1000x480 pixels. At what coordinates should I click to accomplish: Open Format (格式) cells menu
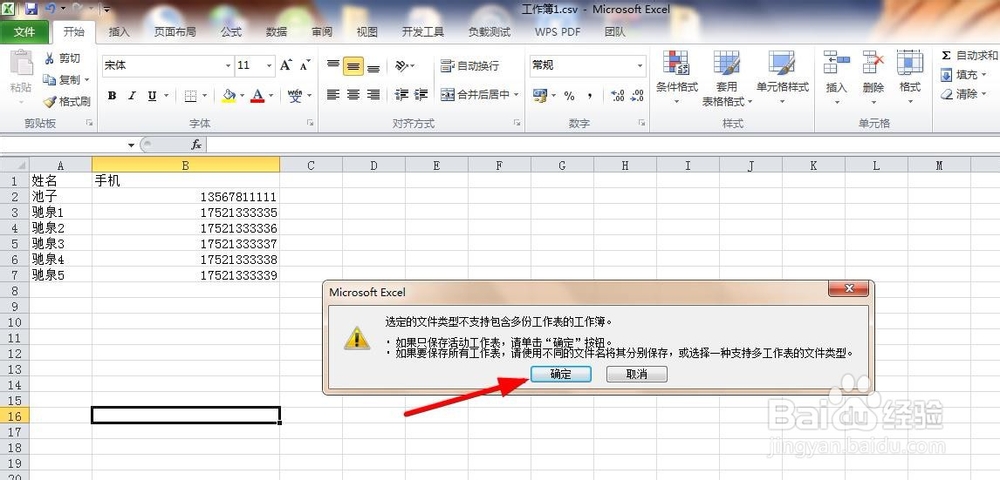pos(910,78)
